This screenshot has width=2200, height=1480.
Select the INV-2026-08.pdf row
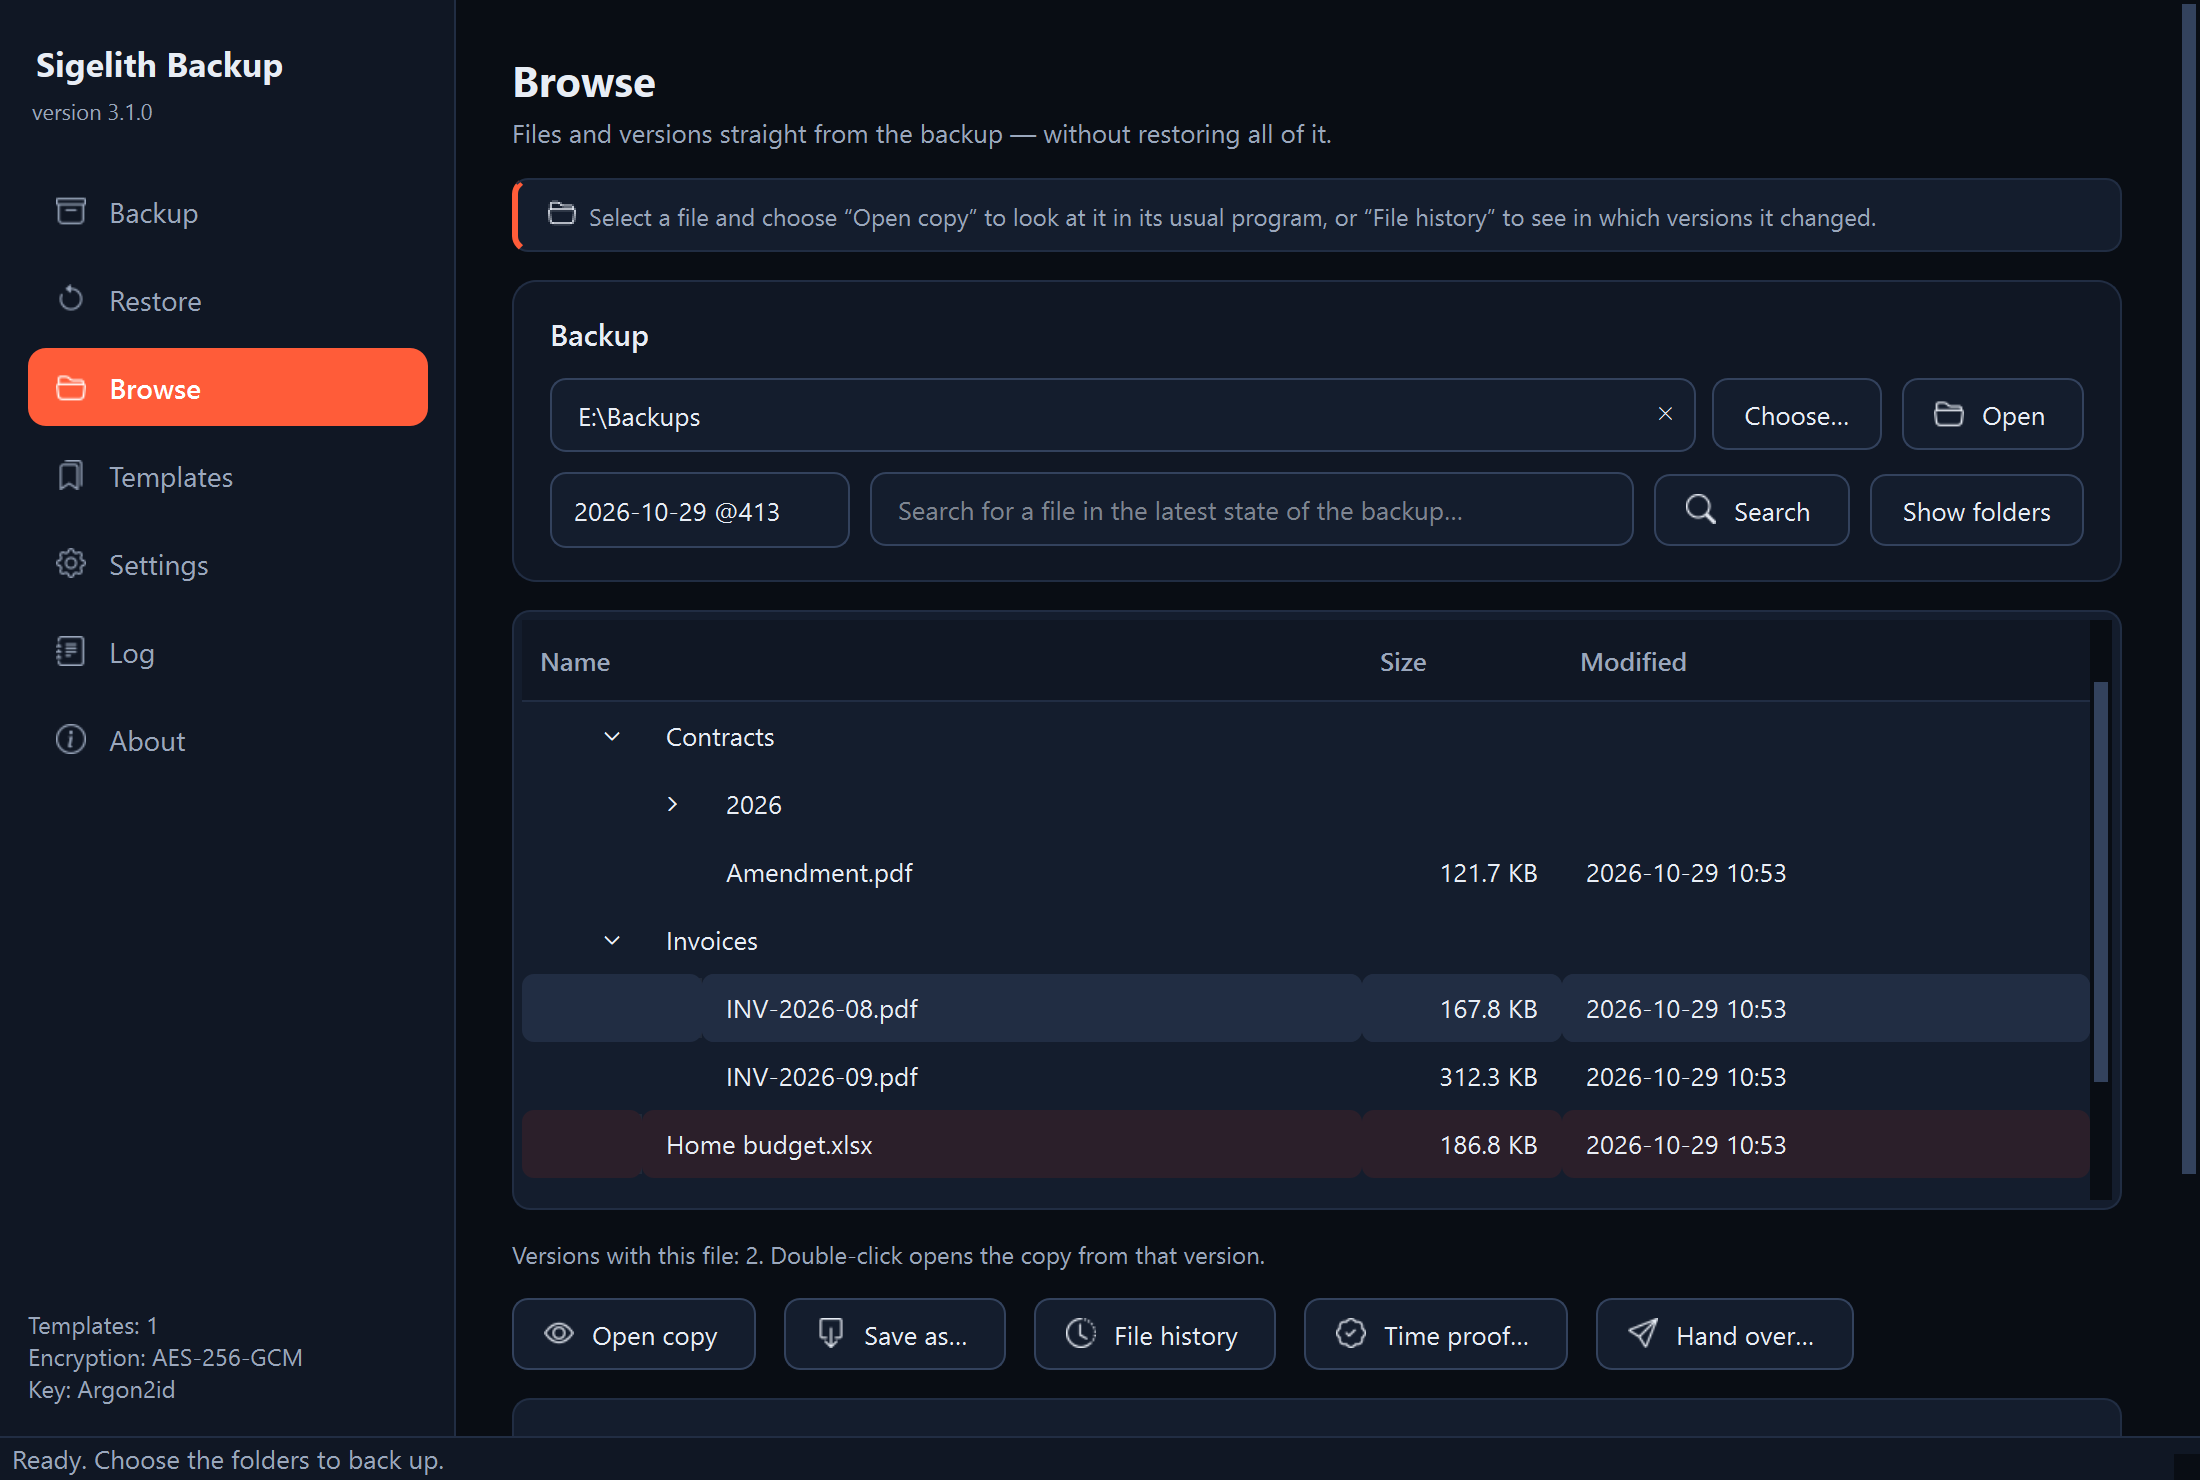click(1305, 1009)
